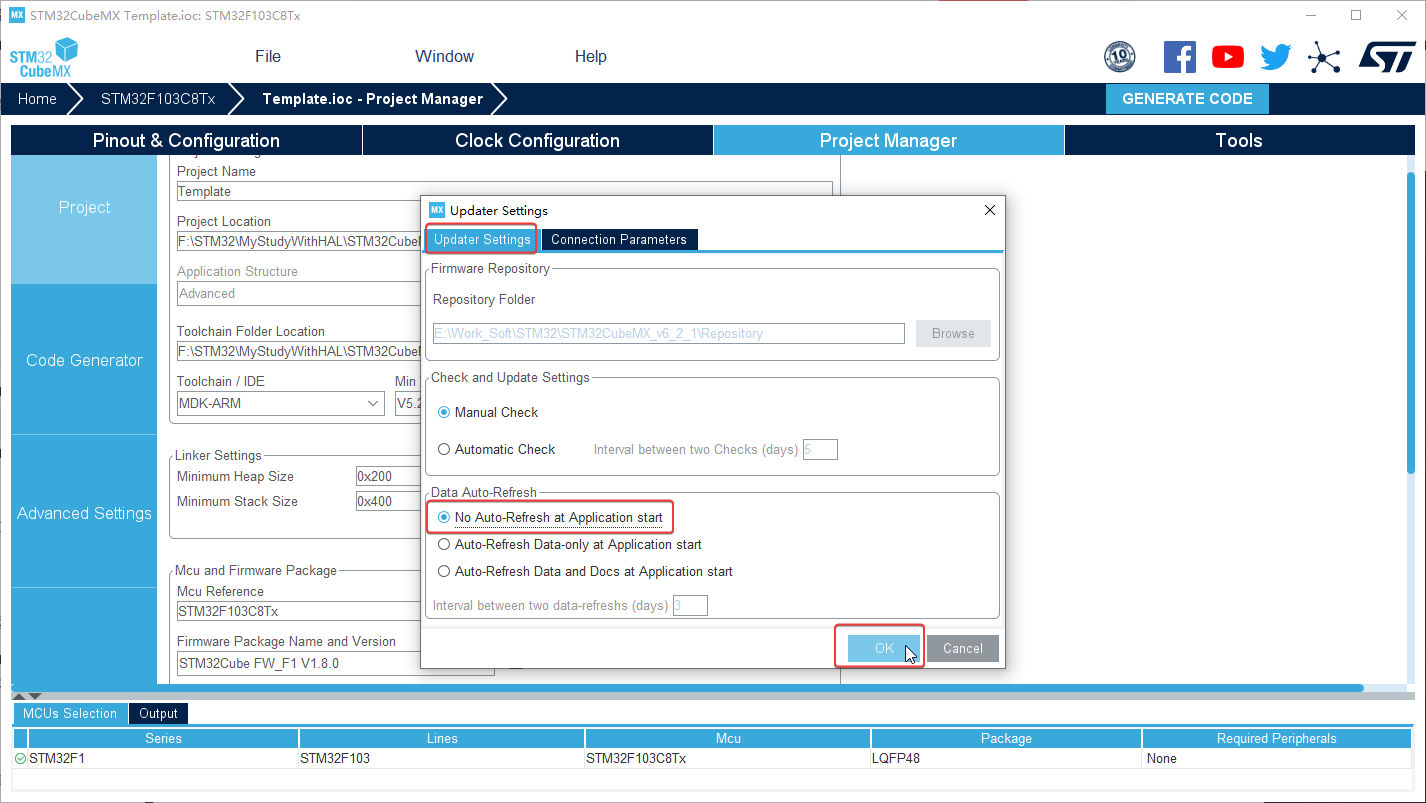Click the Project Location field
Image resolution: width=1426 pixels, height=803 pixels.
(299, 241)
